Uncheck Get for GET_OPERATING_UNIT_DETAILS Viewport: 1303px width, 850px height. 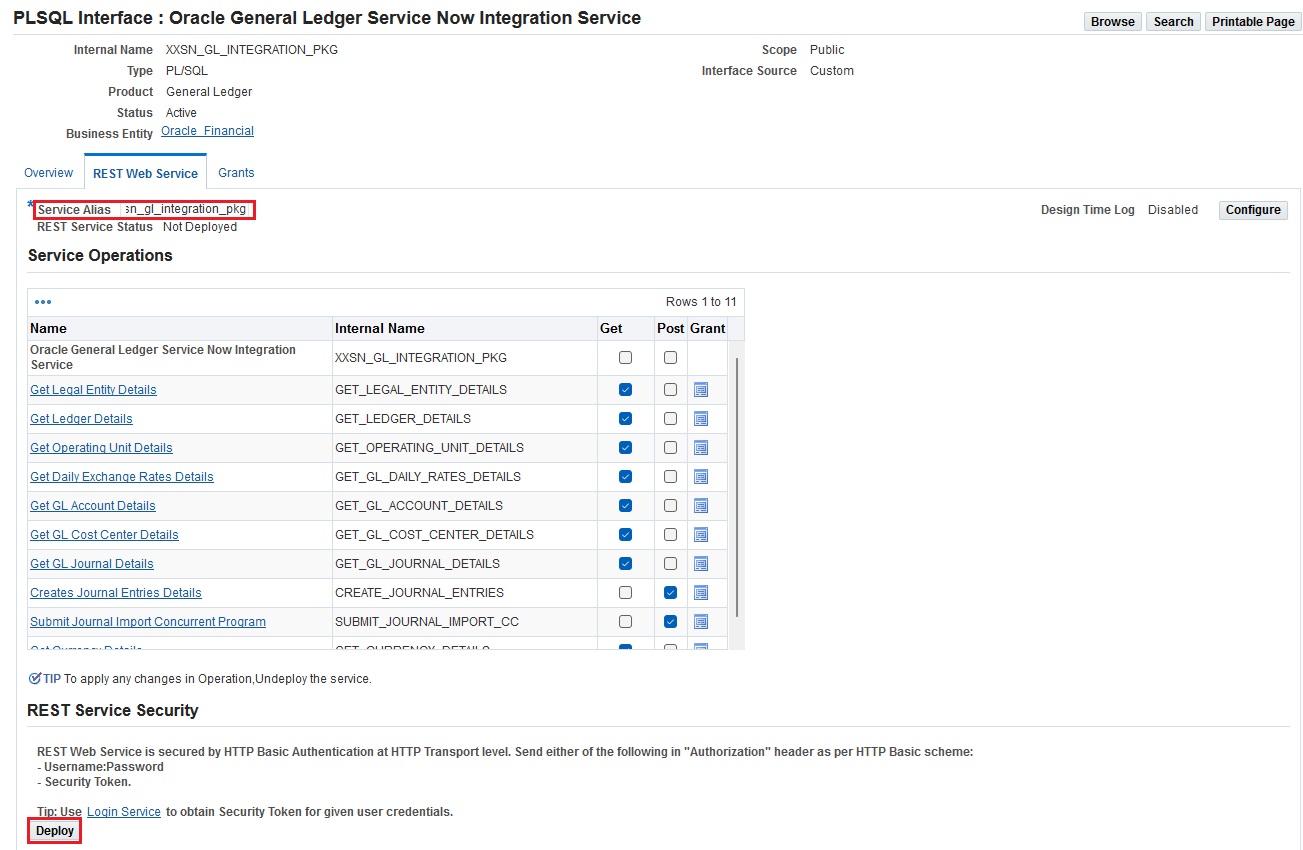(626, 448)
